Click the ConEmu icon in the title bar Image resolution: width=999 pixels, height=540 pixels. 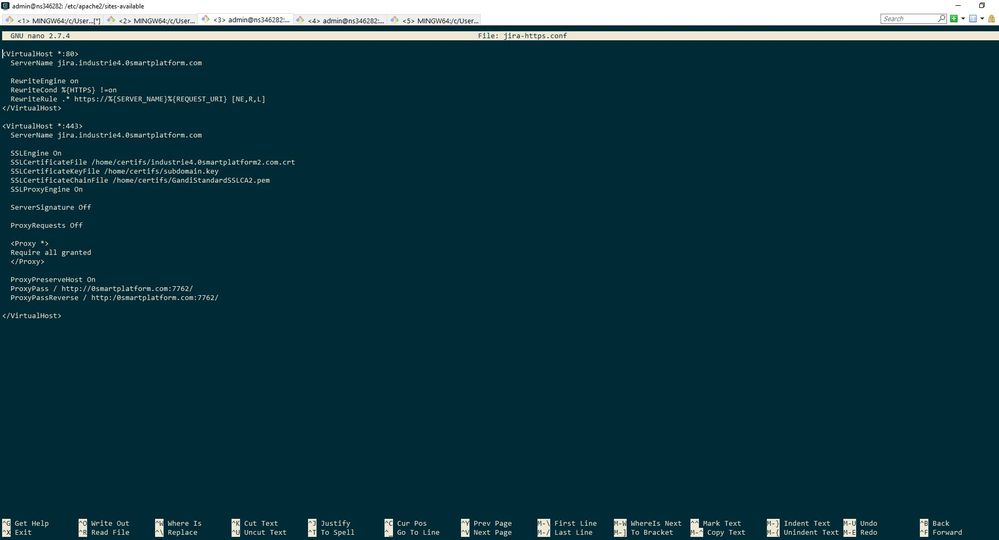point(5,6)
